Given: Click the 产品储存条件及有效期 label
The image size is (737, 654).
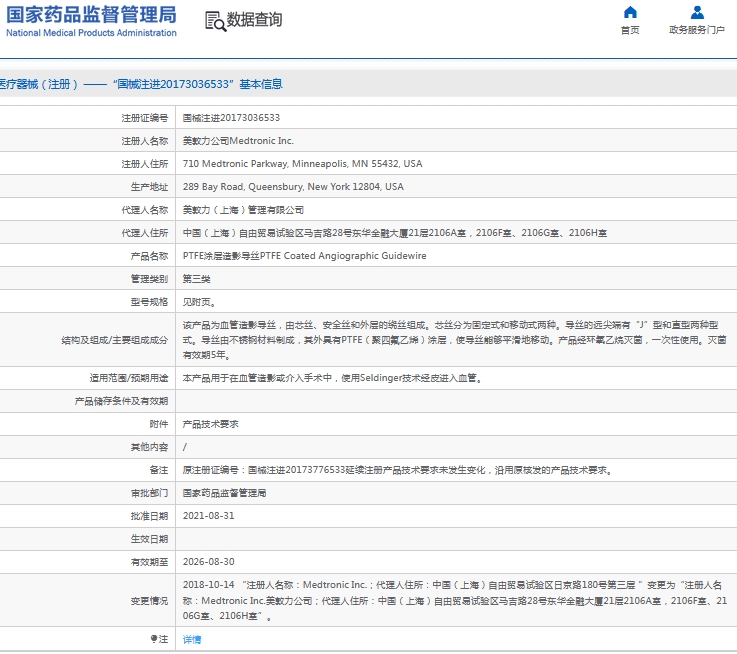Looking at the screenshot, I should 121,401.
